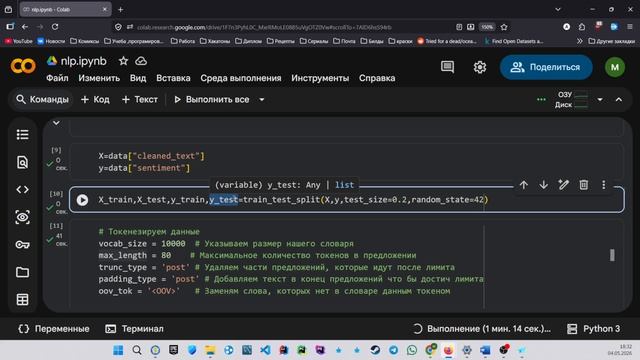Open the Files folder sidebar icon

click(x=22, y=272)
